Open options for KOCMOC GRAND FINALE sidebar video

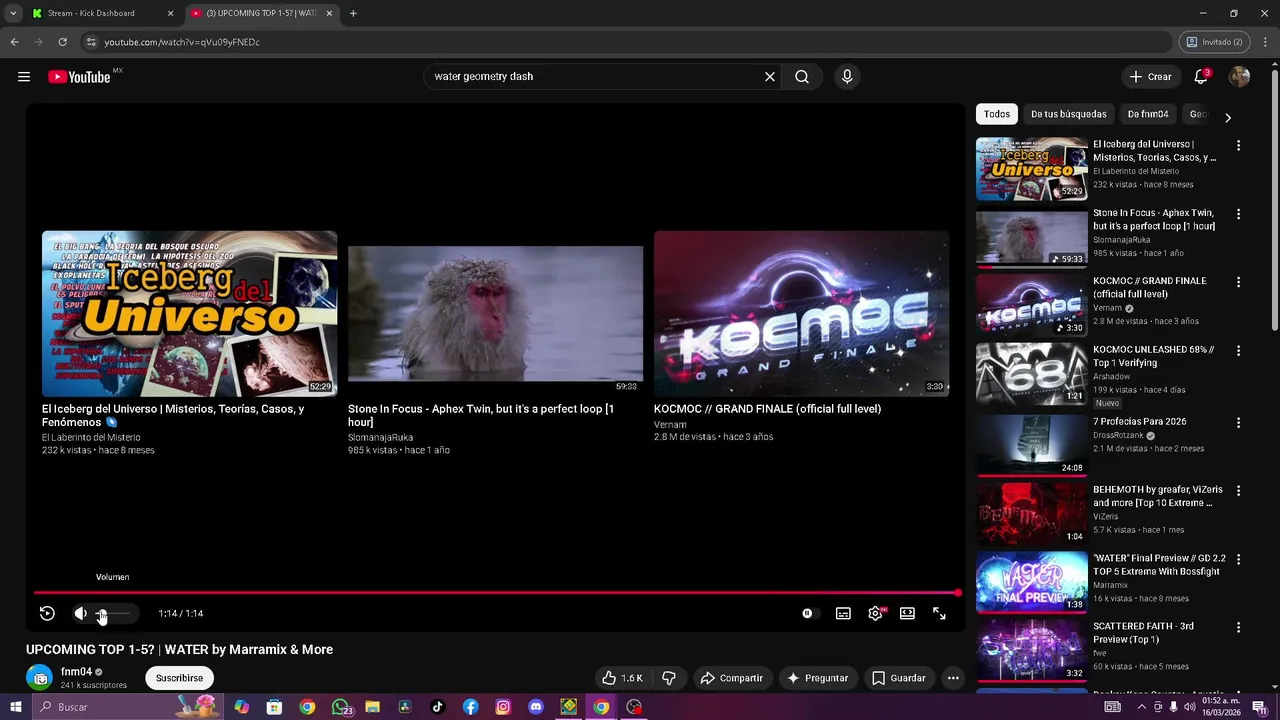1238,282
